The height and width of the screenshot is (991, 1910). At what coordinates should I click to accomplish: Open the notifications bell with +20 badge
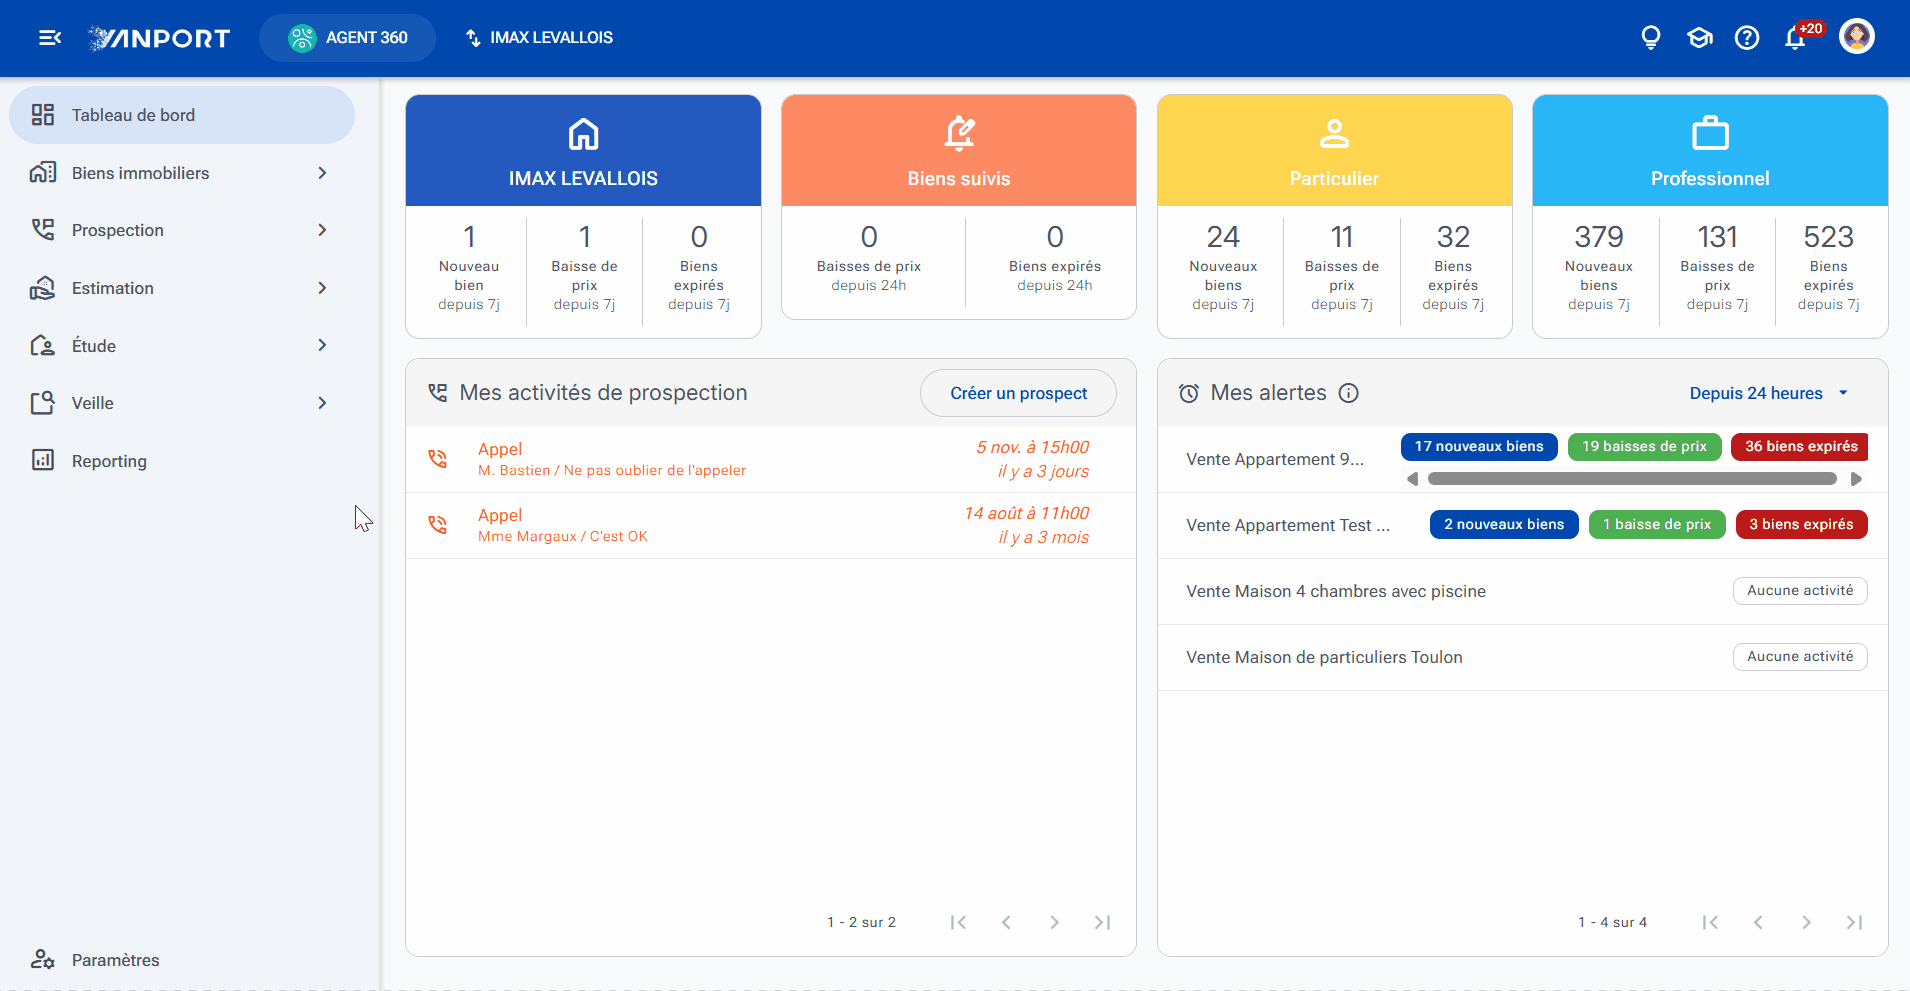[1796, 38]
